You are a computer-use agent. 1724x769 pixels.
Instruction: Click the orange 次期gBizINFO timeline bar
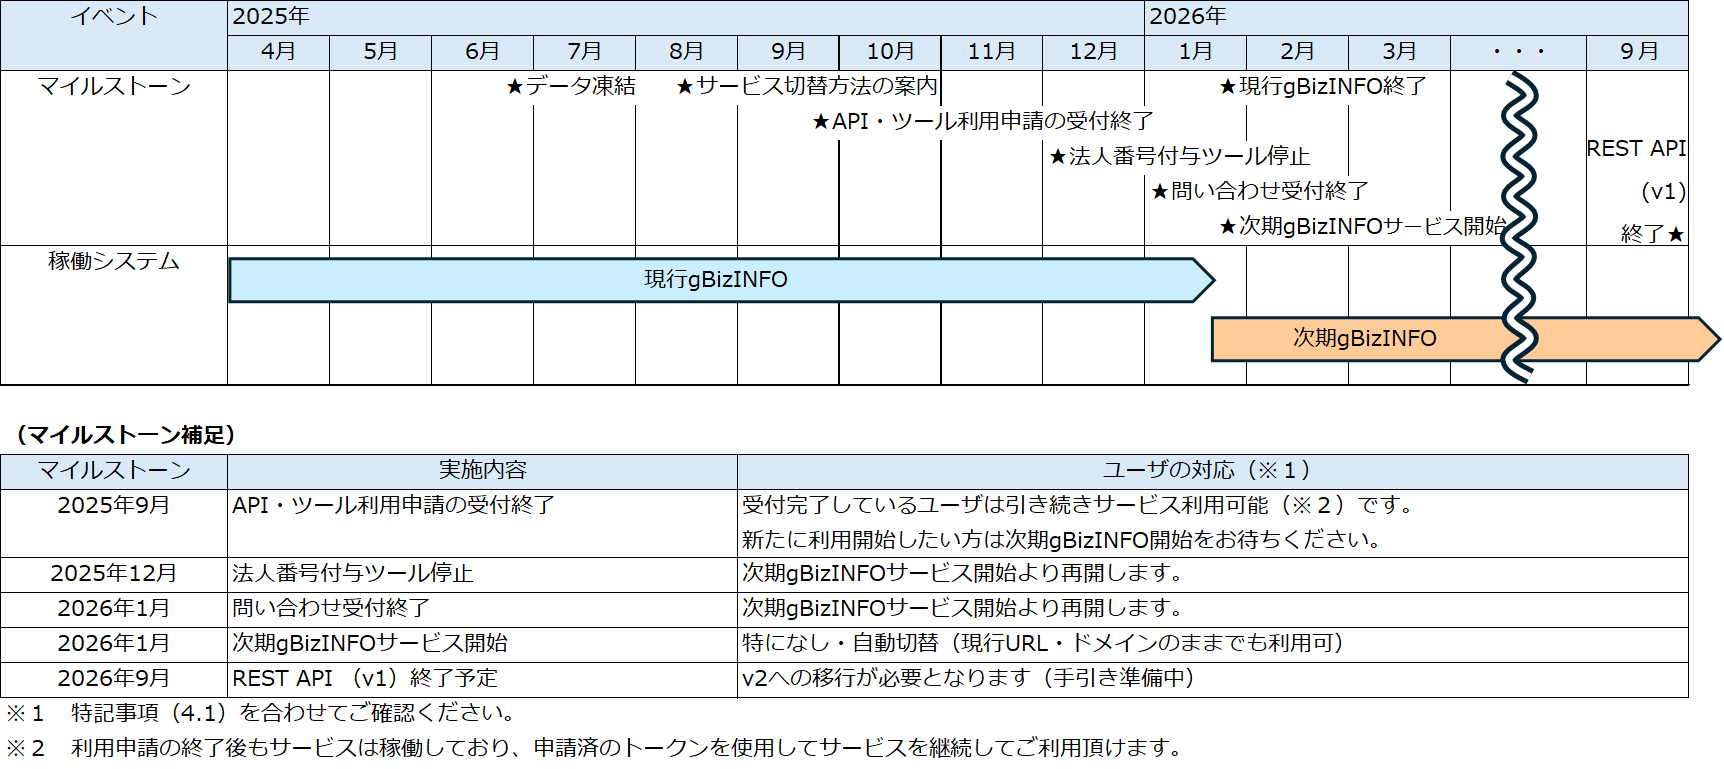click(x=1464, y=339)
